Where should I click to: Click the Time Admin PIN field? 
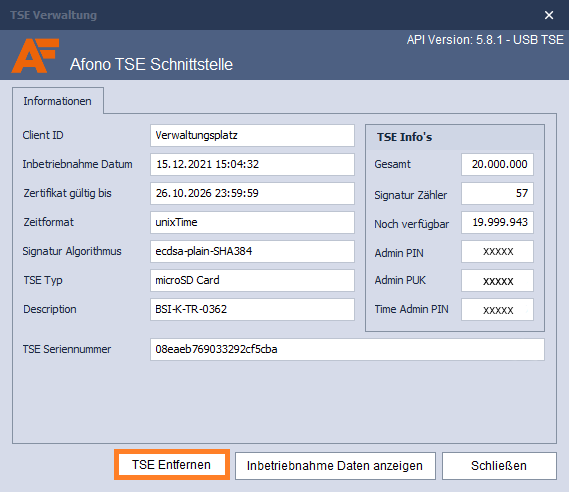click(x=497, y=309)
